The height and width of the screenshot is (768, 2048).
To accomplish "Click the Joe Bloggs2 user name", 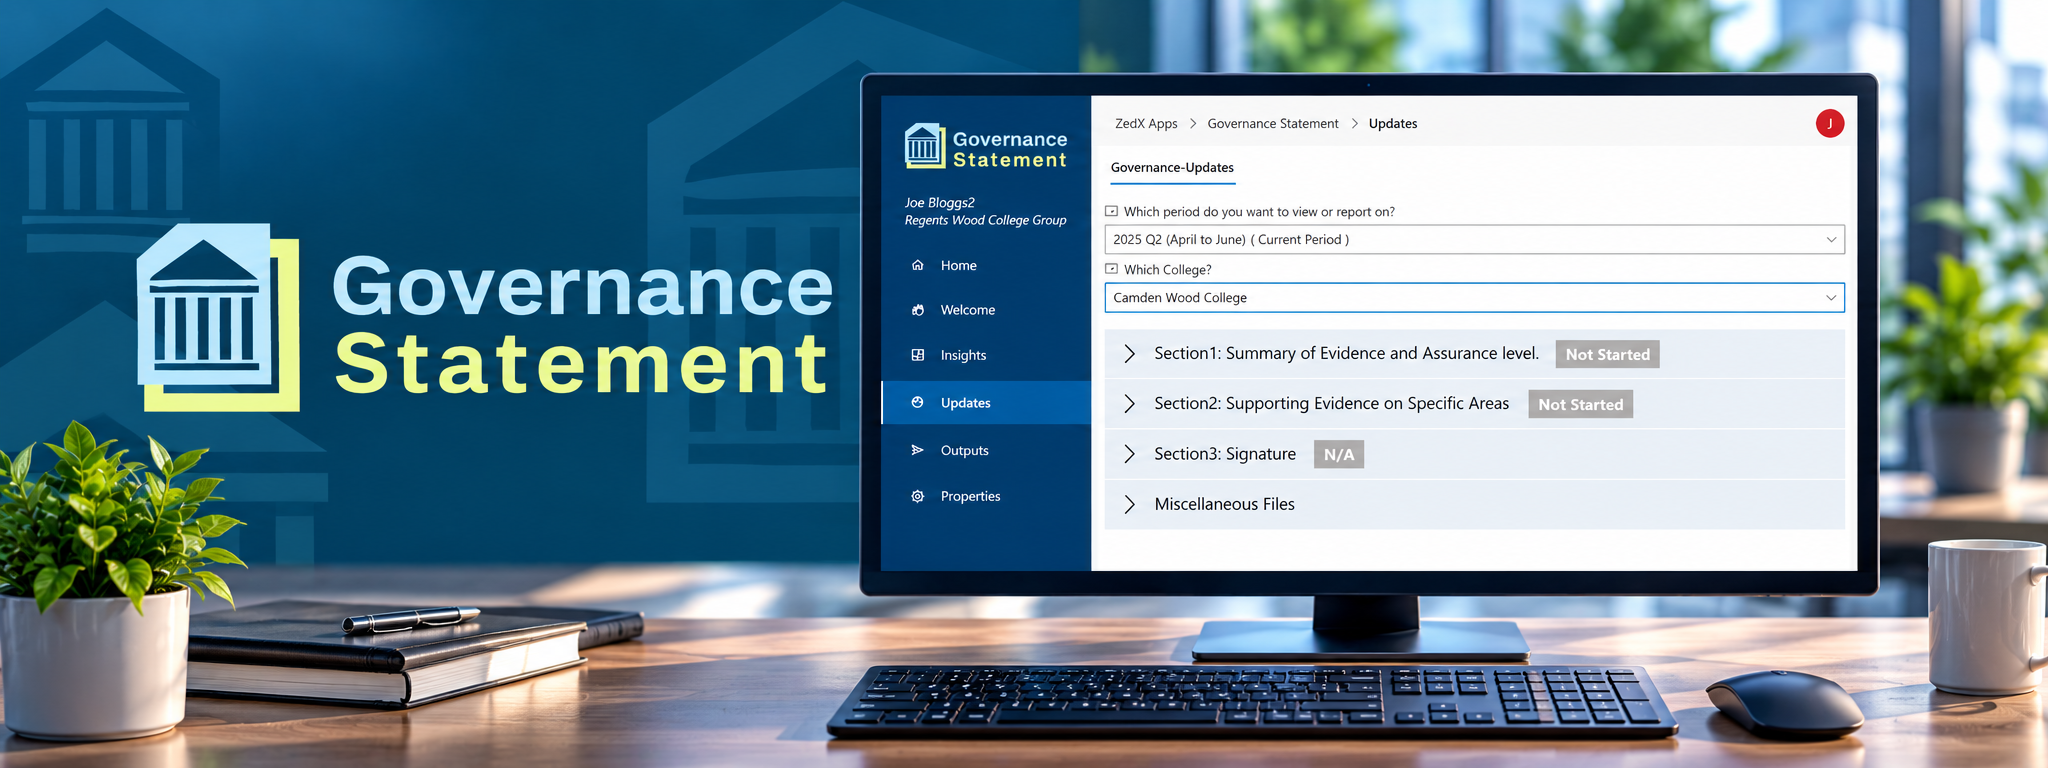I will [939, 203].
